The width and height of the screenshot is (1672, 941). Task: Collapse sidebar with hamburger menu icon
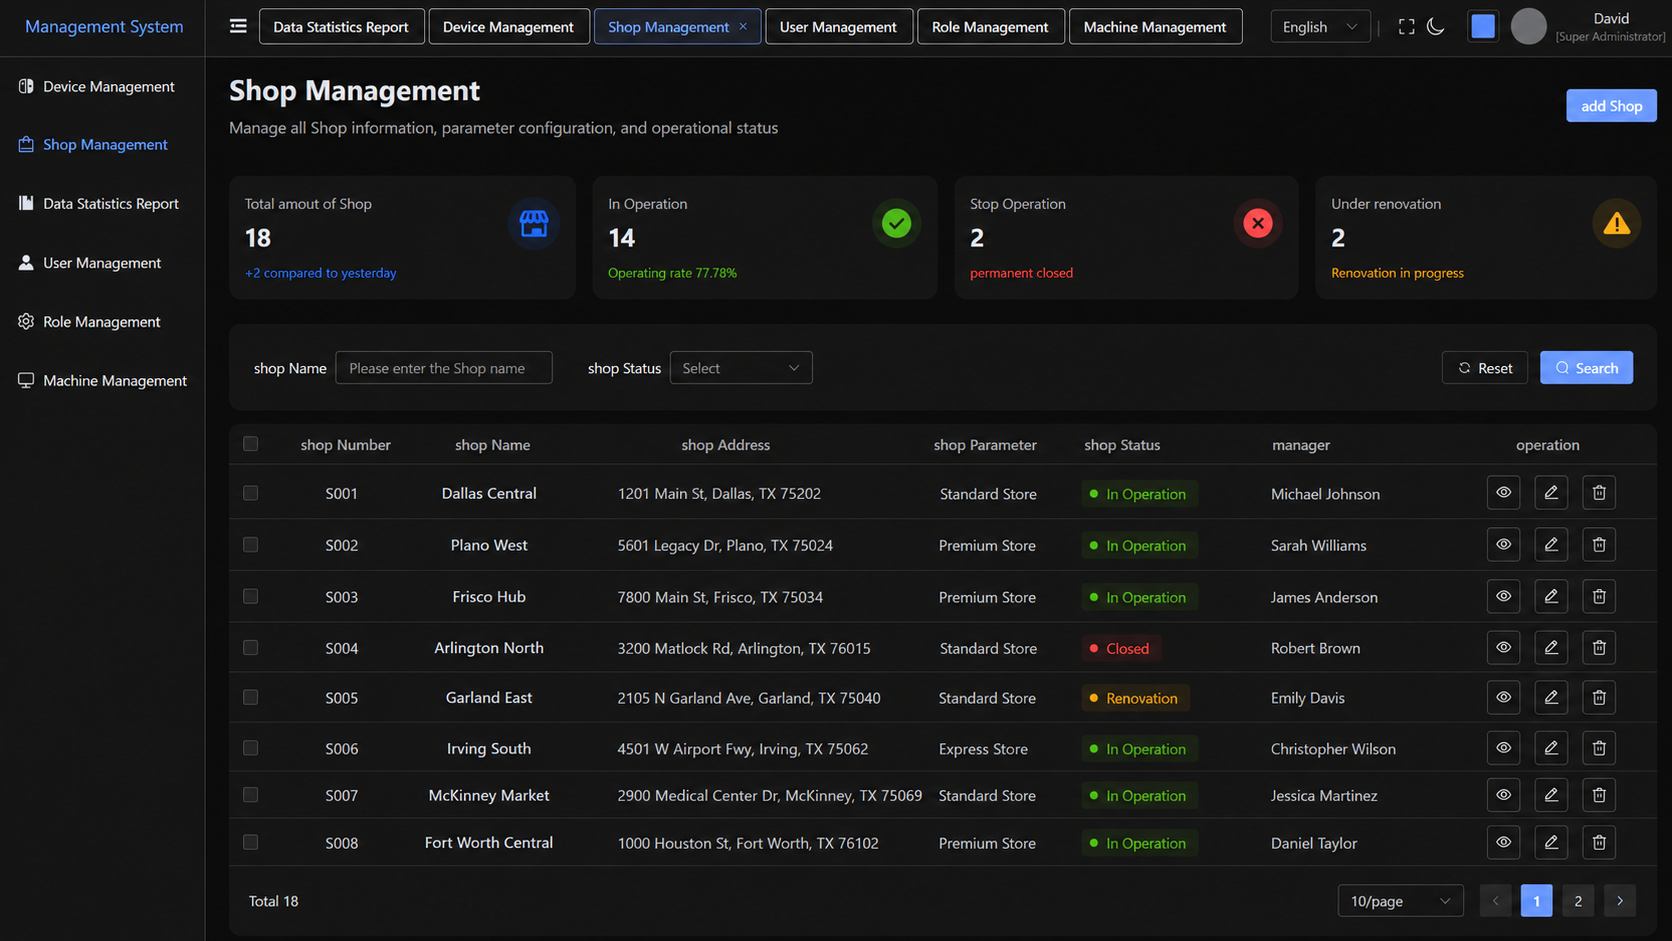(238, 26)
